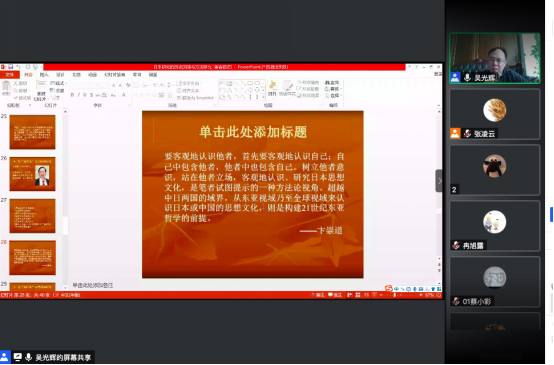
Task: Open the 插入 Insert ribbon tab
Action: click(44, 75)
